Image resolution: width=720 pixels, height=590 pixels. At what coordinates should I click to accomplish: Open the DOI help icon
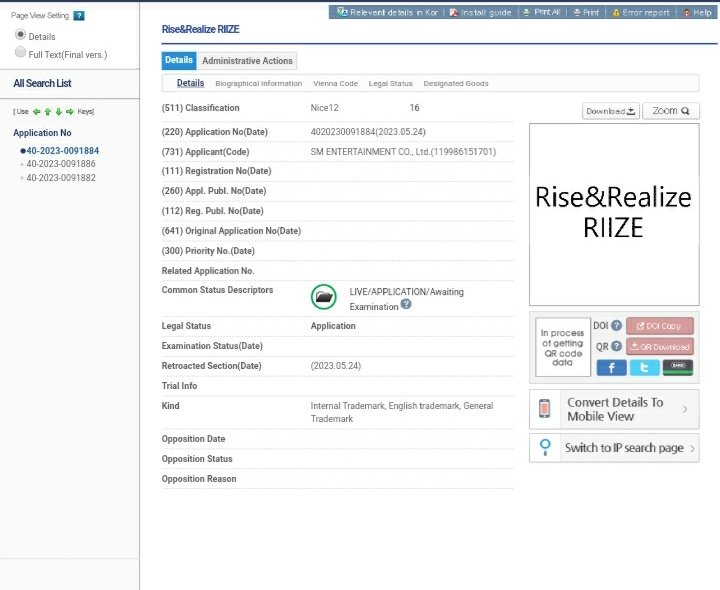(x=616, y=325)
